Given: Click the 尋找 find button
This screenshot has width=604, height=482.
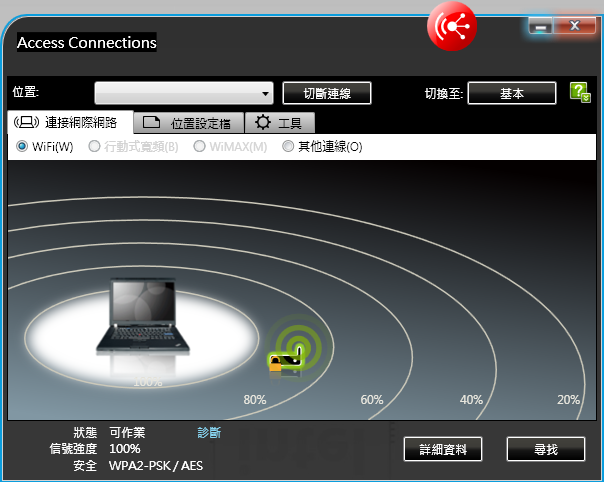Looking at the screenshot, I should (x=546, y=449).
